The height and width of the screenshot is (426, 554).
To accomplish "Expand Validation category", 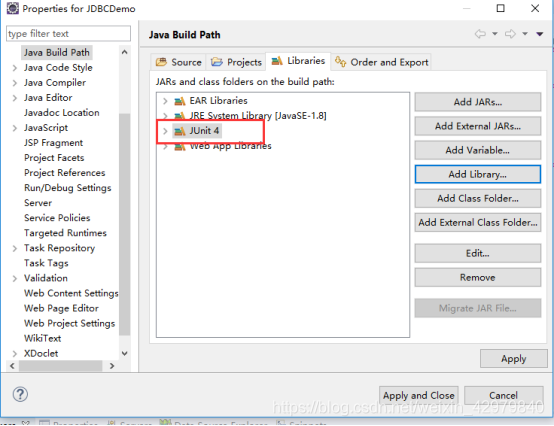I will (x=14, y=278).
